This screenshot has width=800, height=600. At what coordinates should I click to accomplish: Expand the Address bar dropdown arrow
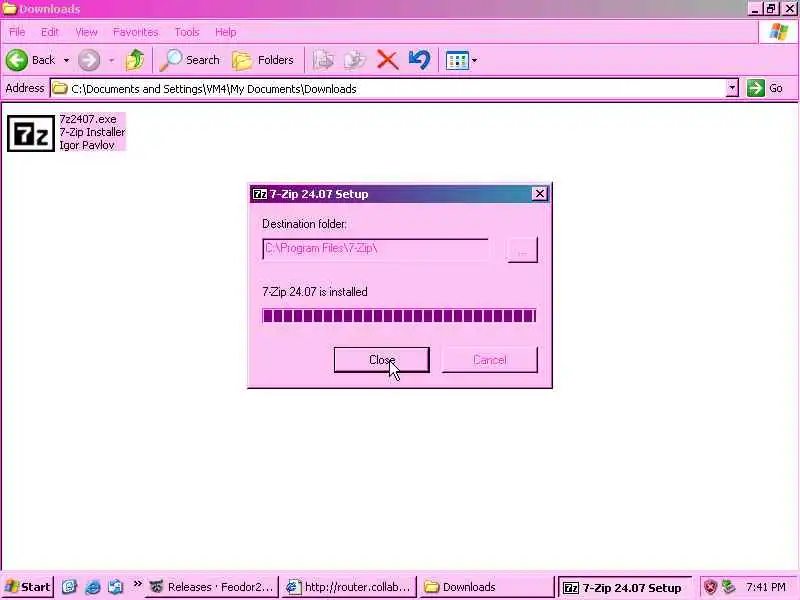732,89
